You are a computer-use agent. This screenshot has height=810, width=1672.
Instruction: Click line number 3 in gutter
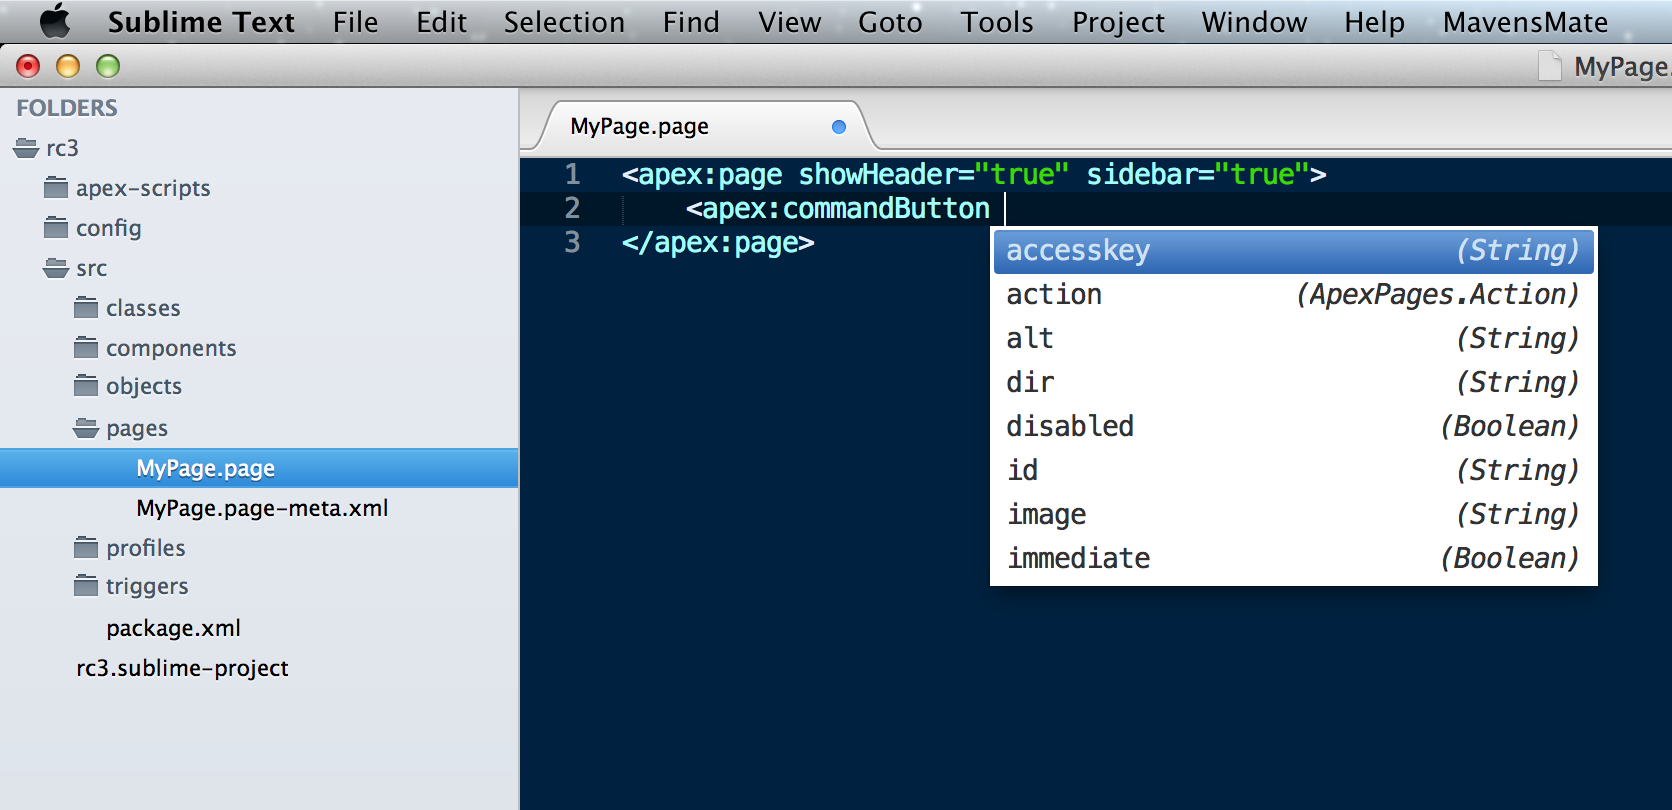(x=572, y=243)
